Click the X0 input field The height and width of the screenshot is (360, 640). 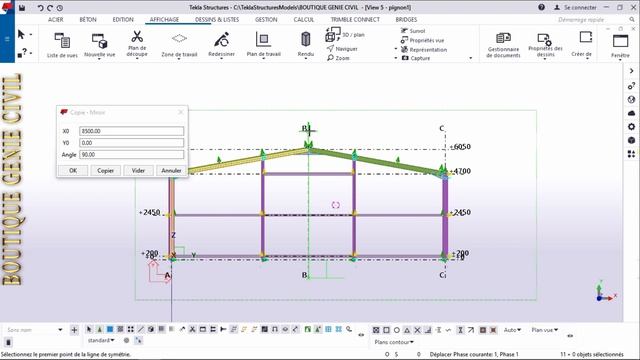click(131, 131)
